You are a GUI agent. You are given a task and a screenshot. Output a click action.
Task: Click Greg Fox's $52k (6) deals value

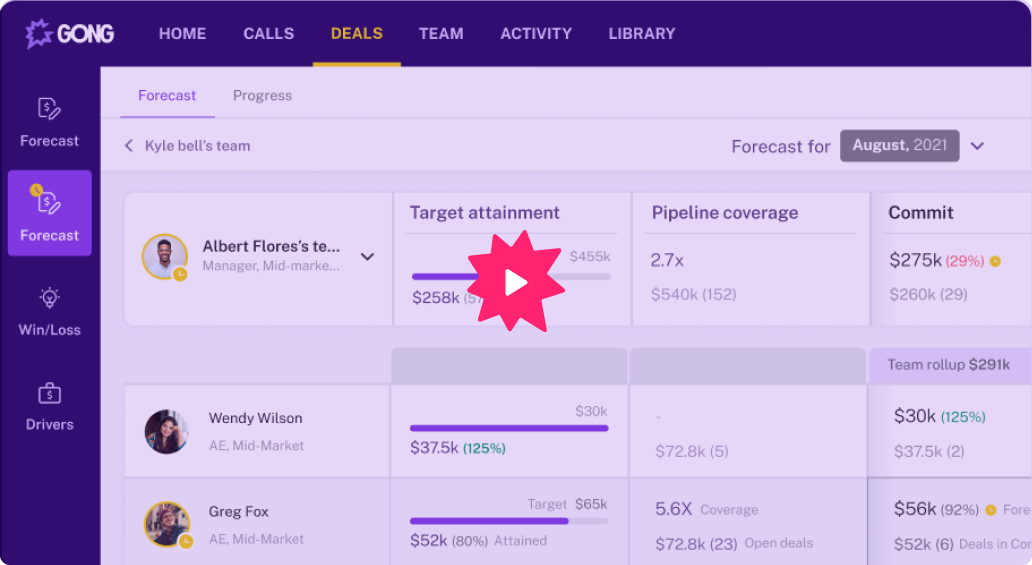pyautogui.click(x=923, y=544)
